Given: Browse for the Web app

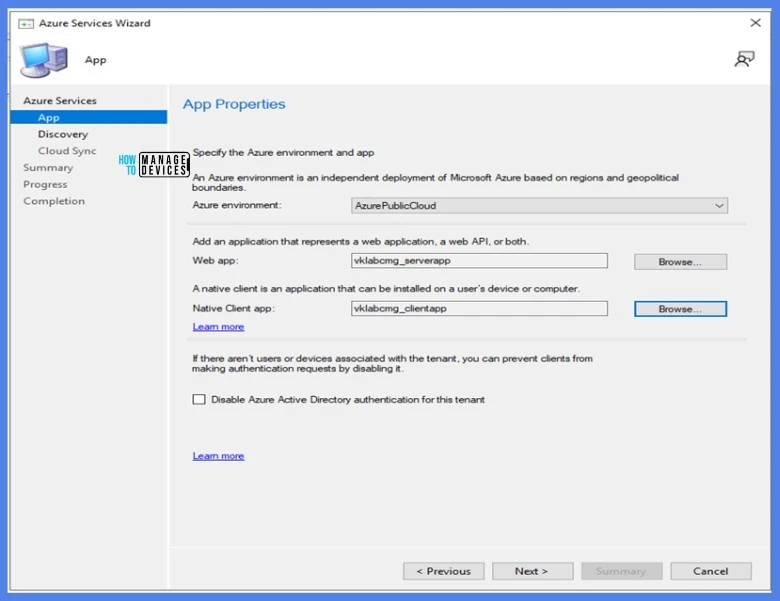Looking at the screenshot, I should (x=680, y=262).
